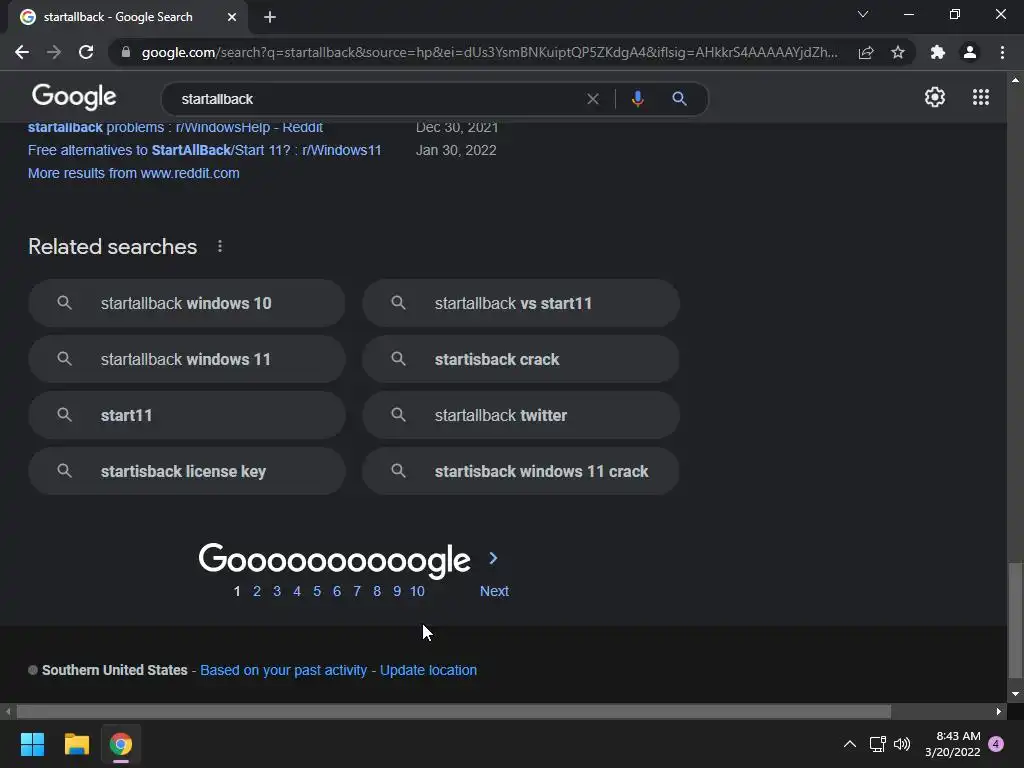Close the startallback Google Search tab
The image size is (1024, 768).
coord(232,17)
